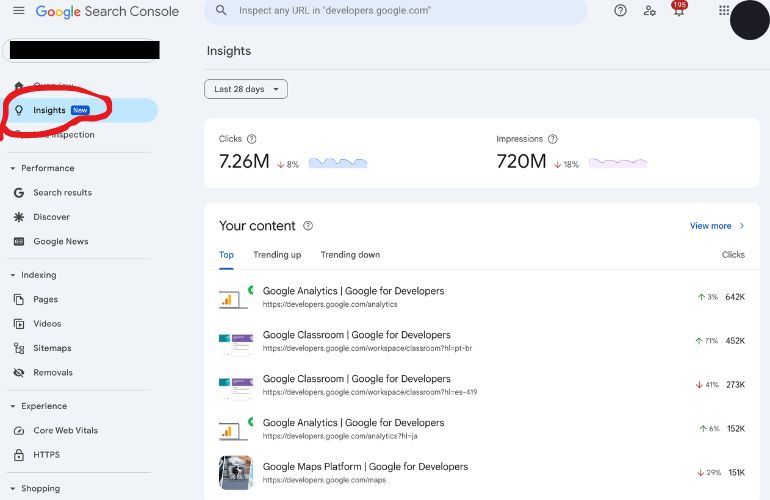The width and height of the screenshot is (770, 500).
Task: Open the help question mark icon
Action: pyautogui.click(x=620, y=10)
